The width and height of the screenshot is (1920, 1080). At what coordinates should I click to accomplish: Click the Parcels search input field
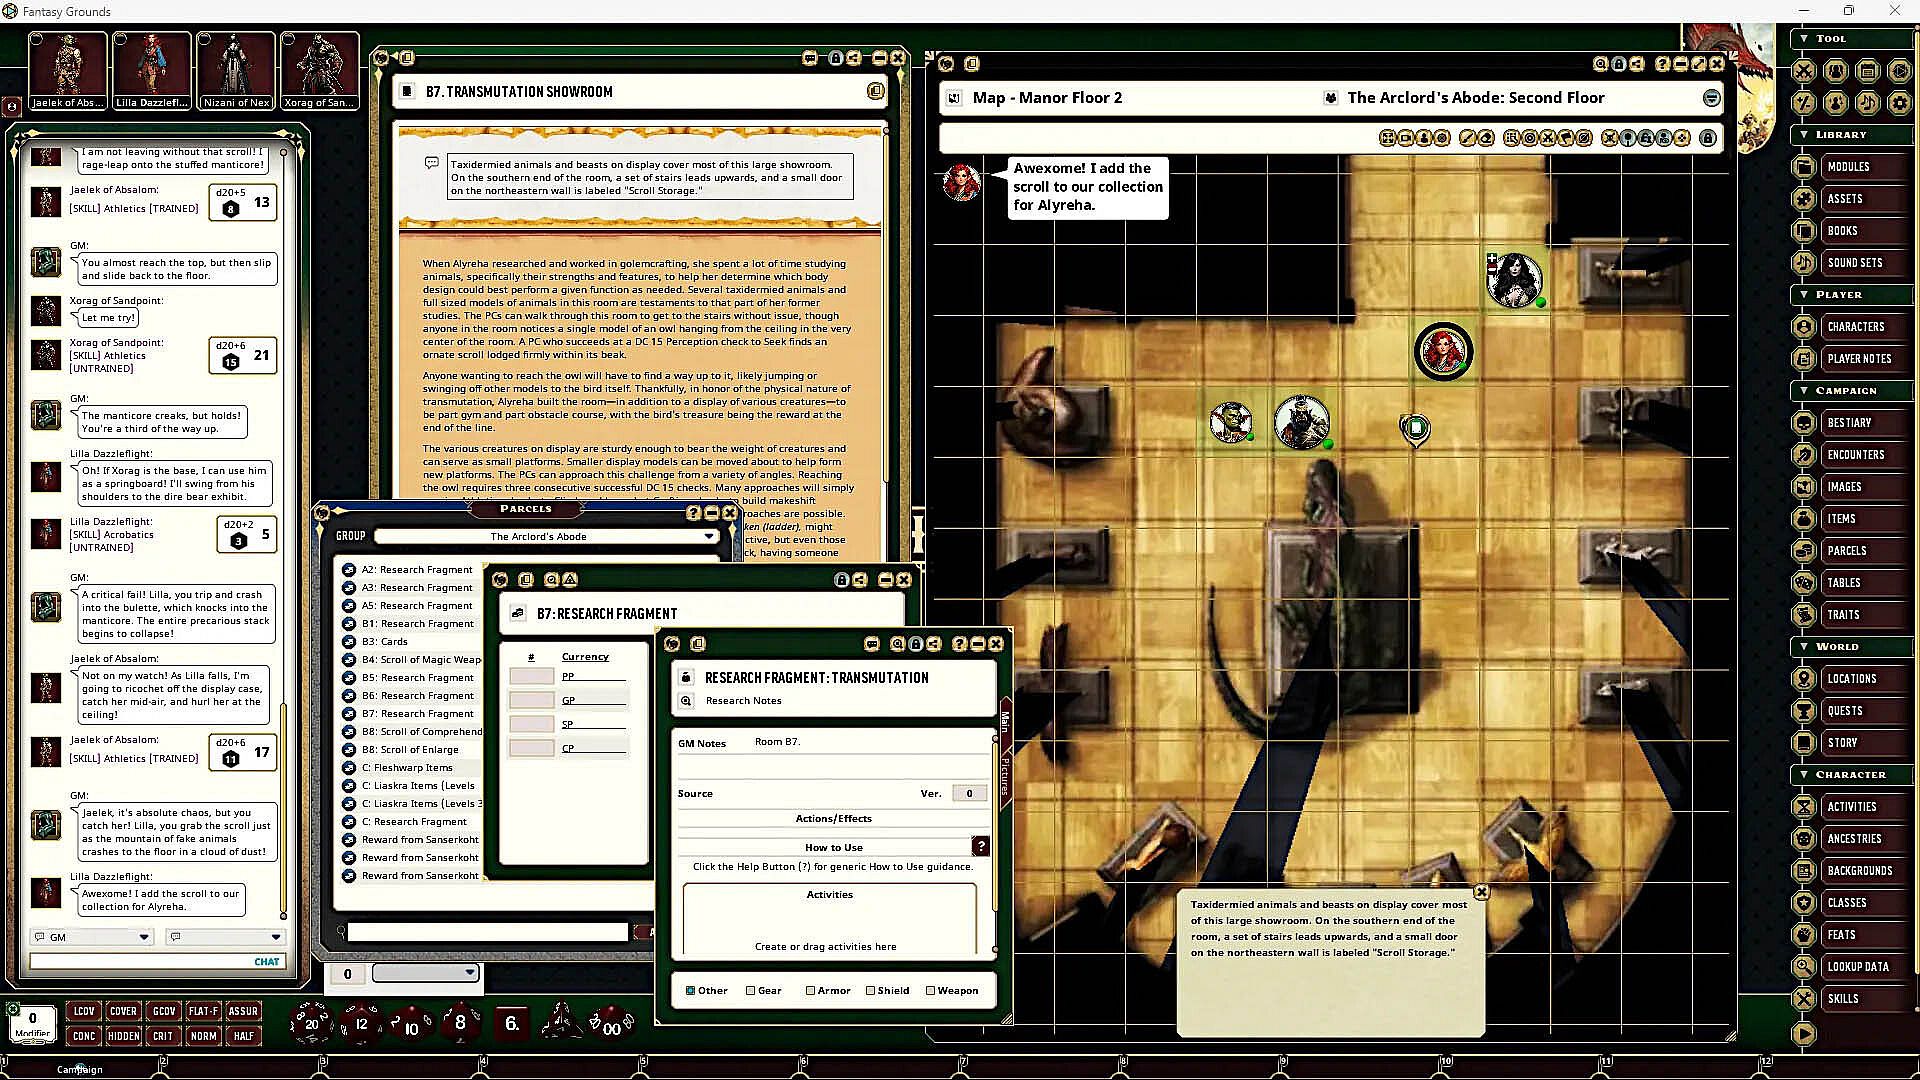tap(488, 932)
